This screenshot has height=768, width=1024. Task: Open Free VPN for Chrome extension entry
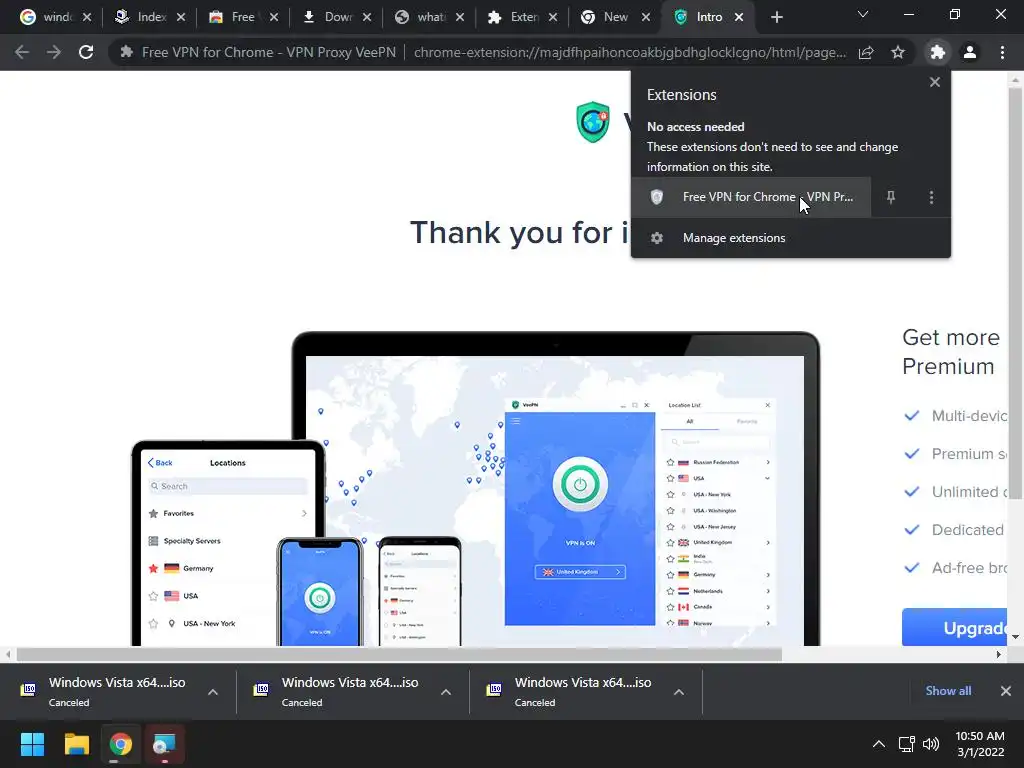point(751,197)
